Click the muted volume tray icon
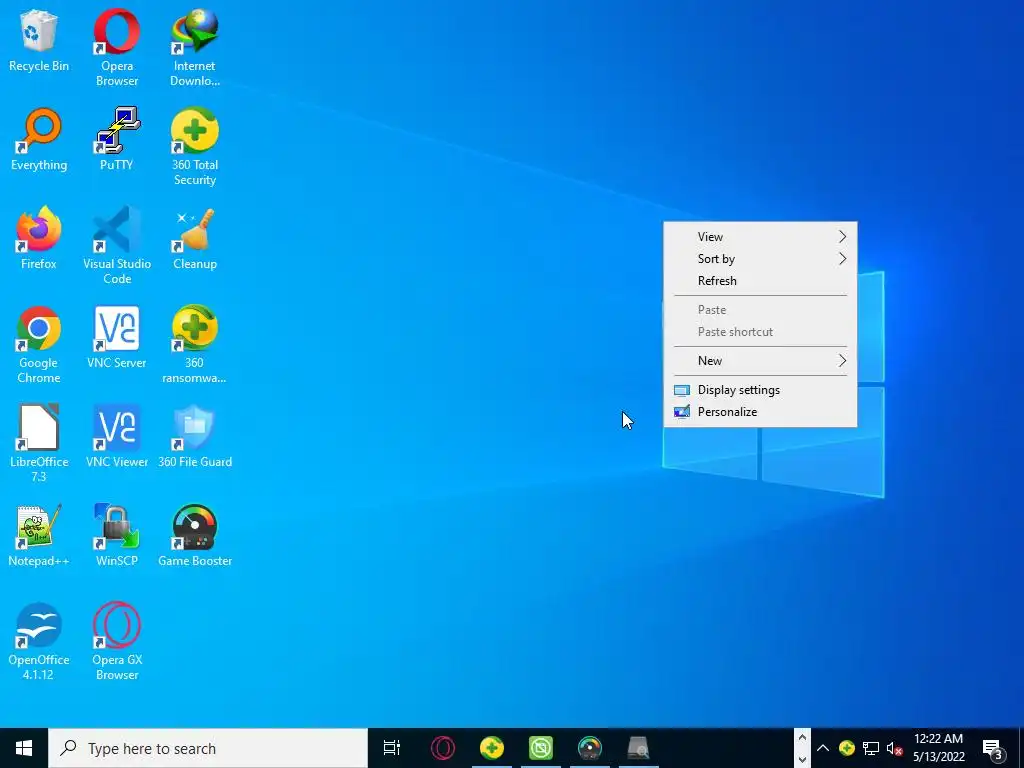Image resolution: width=1024 pixels, height=768 pixels. [895, 748]
